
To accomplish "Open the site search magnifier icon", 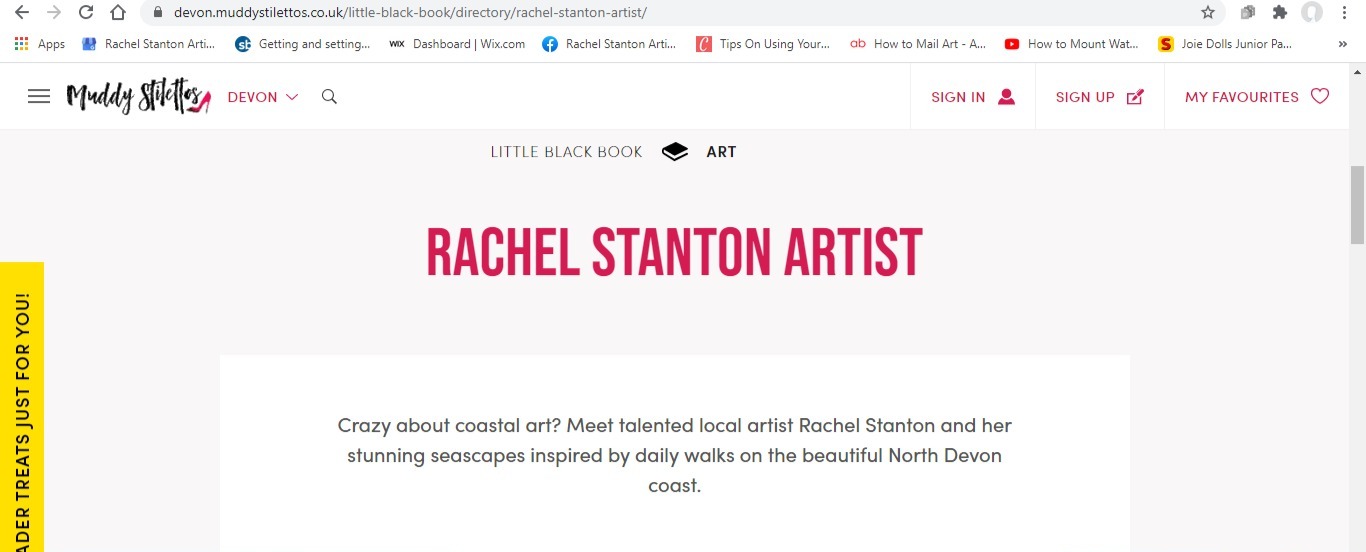I will point(329,97).
